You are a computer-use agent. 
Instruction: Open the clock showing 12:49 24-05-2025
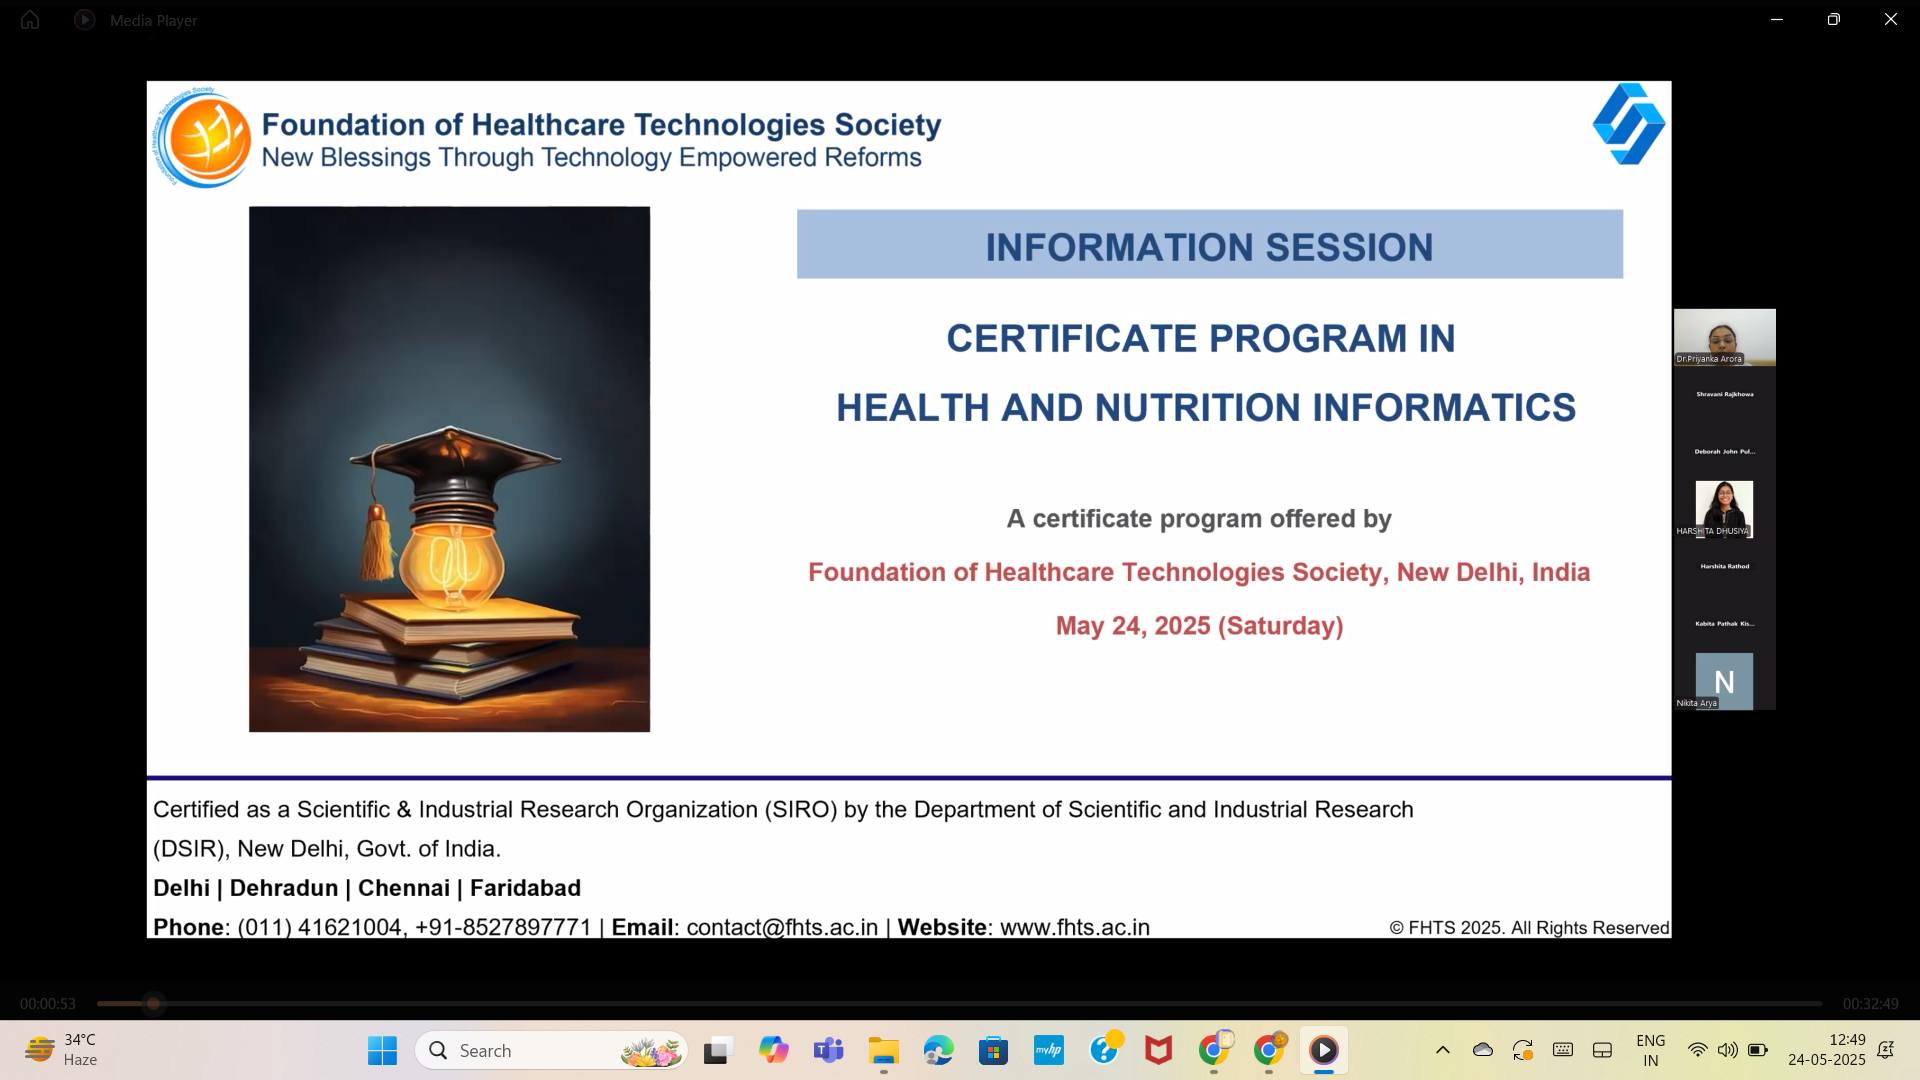[x=1827, y=1050]
